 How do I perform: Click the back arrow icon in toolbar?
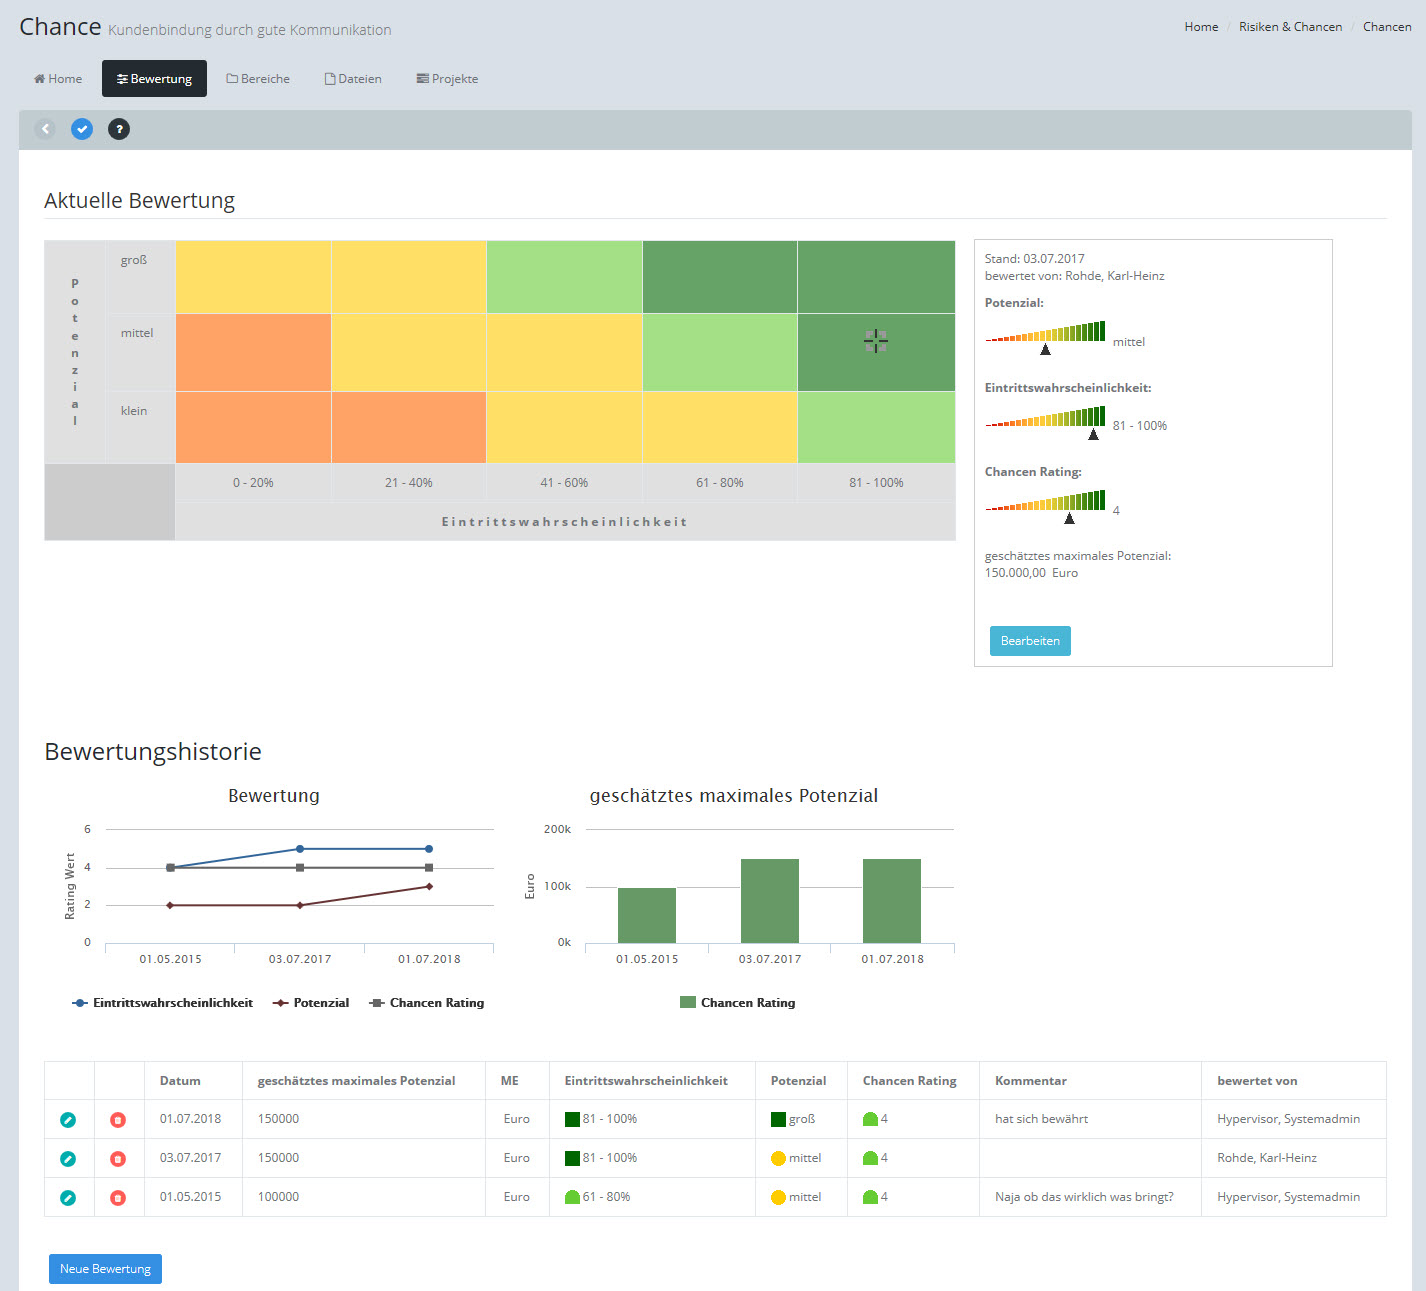[x=45, y=129]
